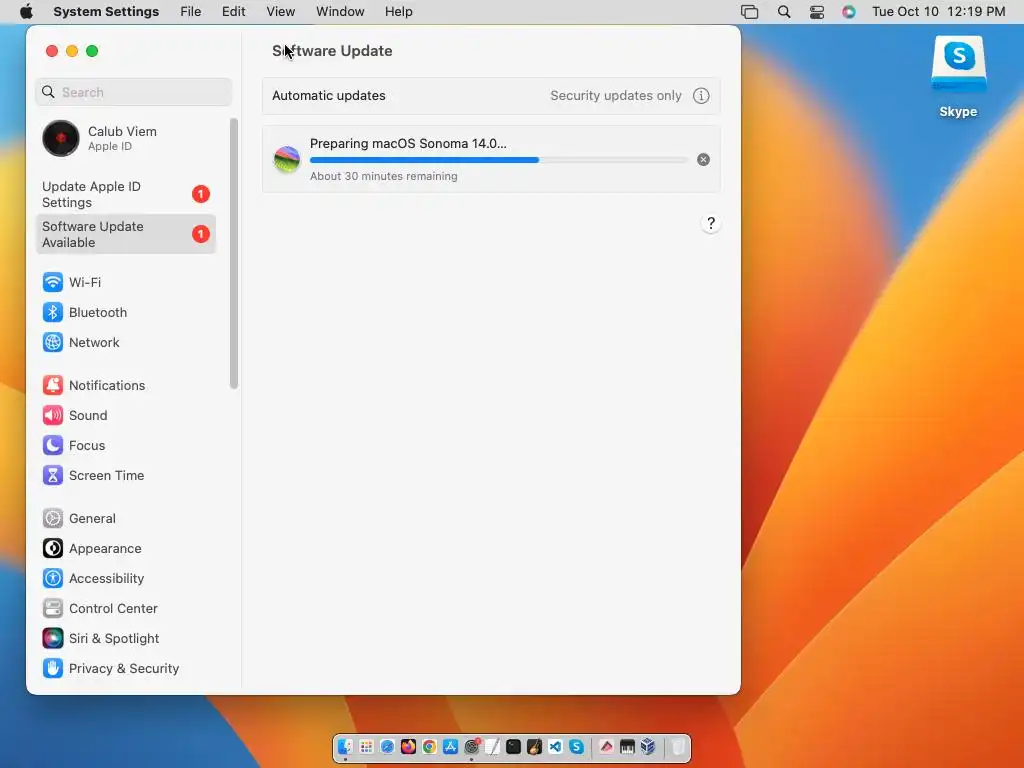Image resolution: width=1024 pixels, height=768 pixels.
Task: Launch Firefox from the Dock
Action: point(408,746)
